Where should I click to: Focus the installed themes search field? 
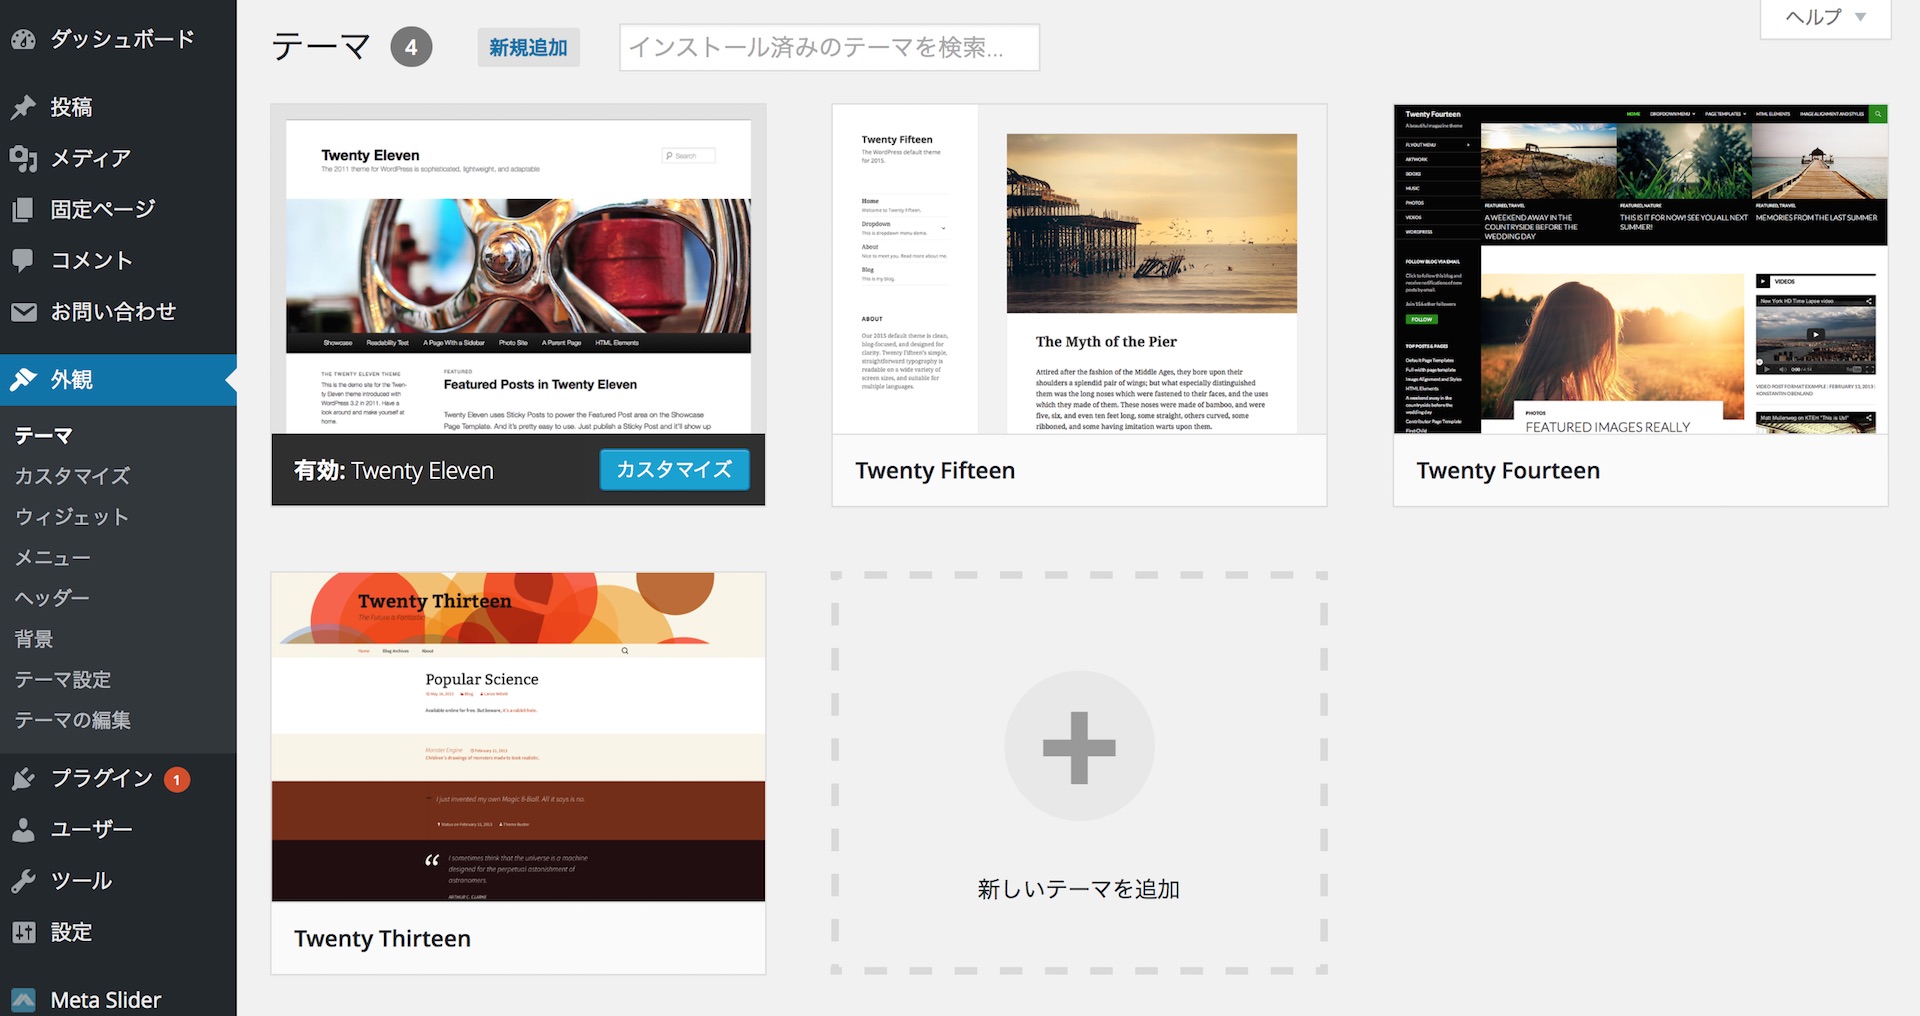829,48
